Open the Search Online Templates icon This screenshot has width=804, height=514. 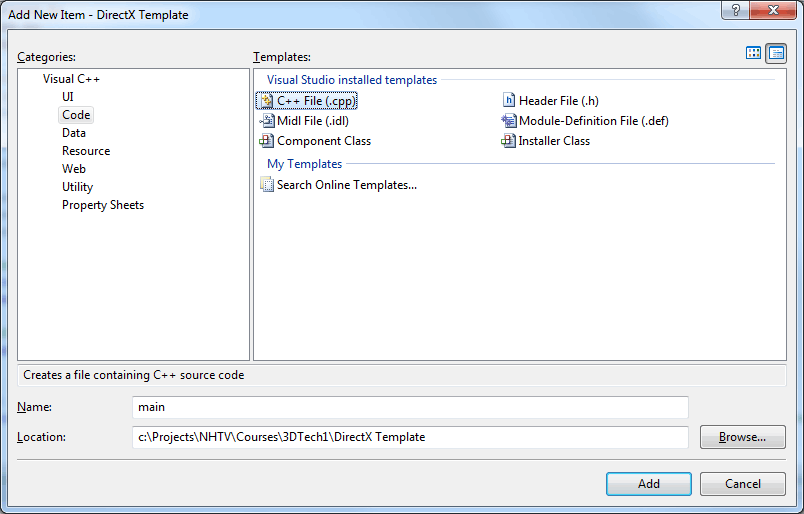[x=267, y=184]
